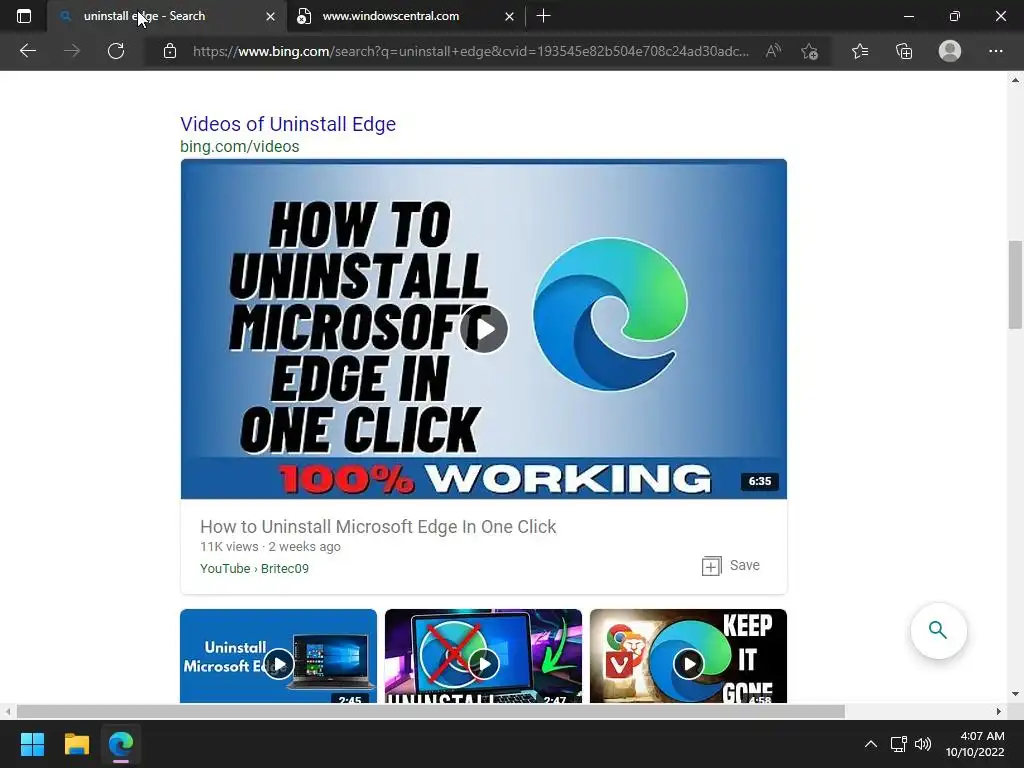Click the horizontal scrollbar left arrow
The width and height of the screenshot is (1024, 768).
8,711
